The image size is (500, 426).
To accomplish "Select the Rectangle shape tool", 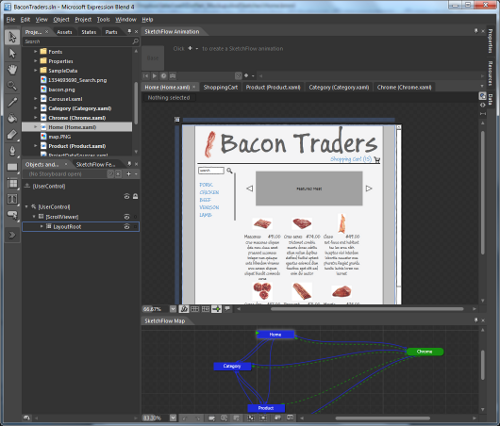I will pyautogui.click(x=12, y=167).
